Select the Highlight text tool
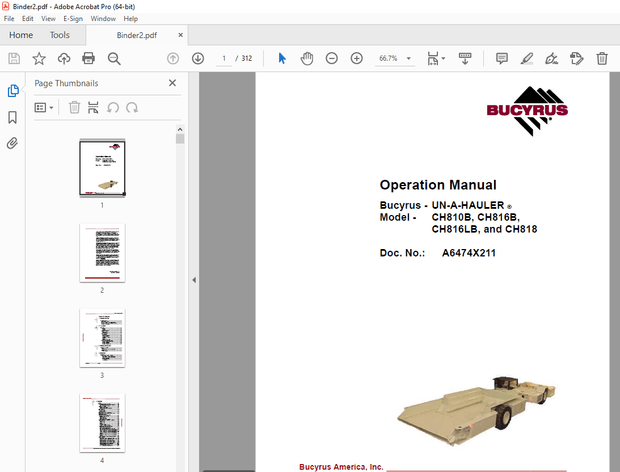 pos(527,59)
